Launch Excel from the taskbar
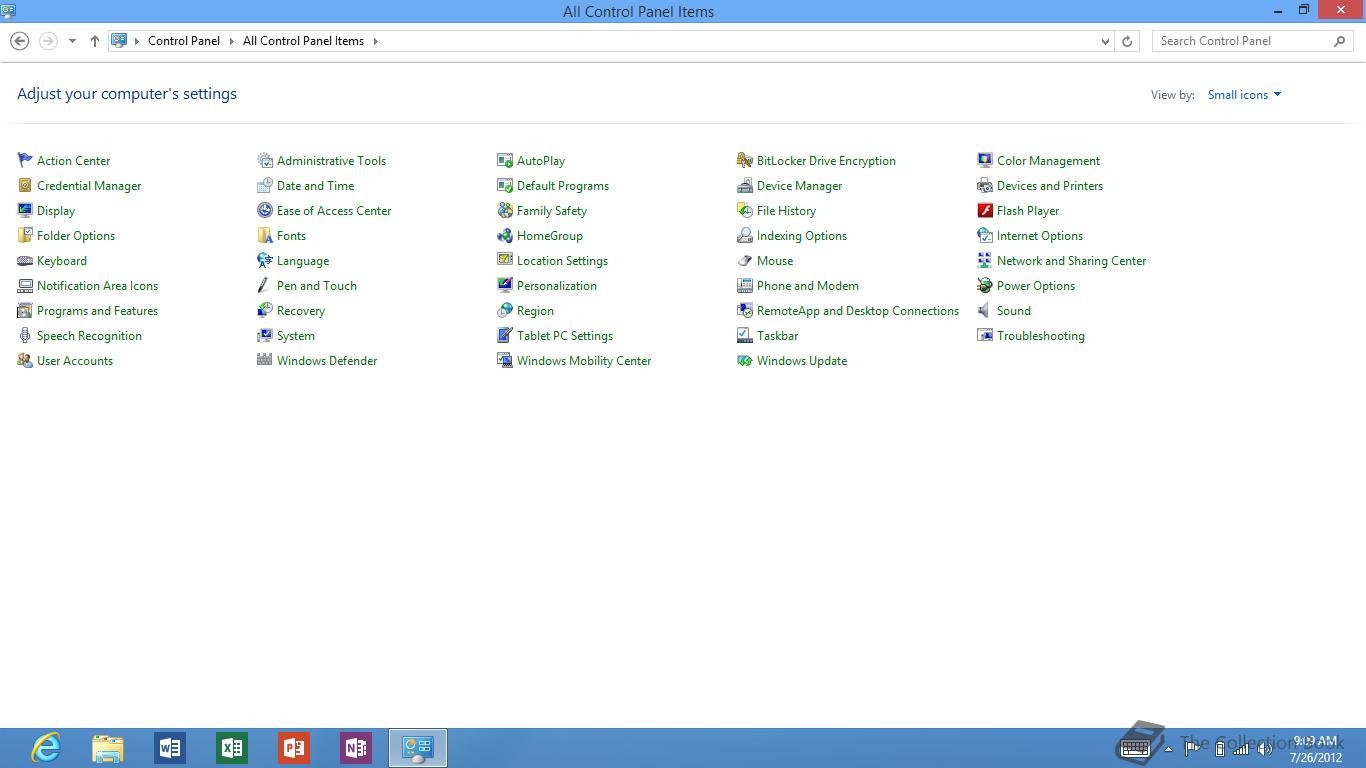This screenshot has width=1366, height=768. coord(232,748)
